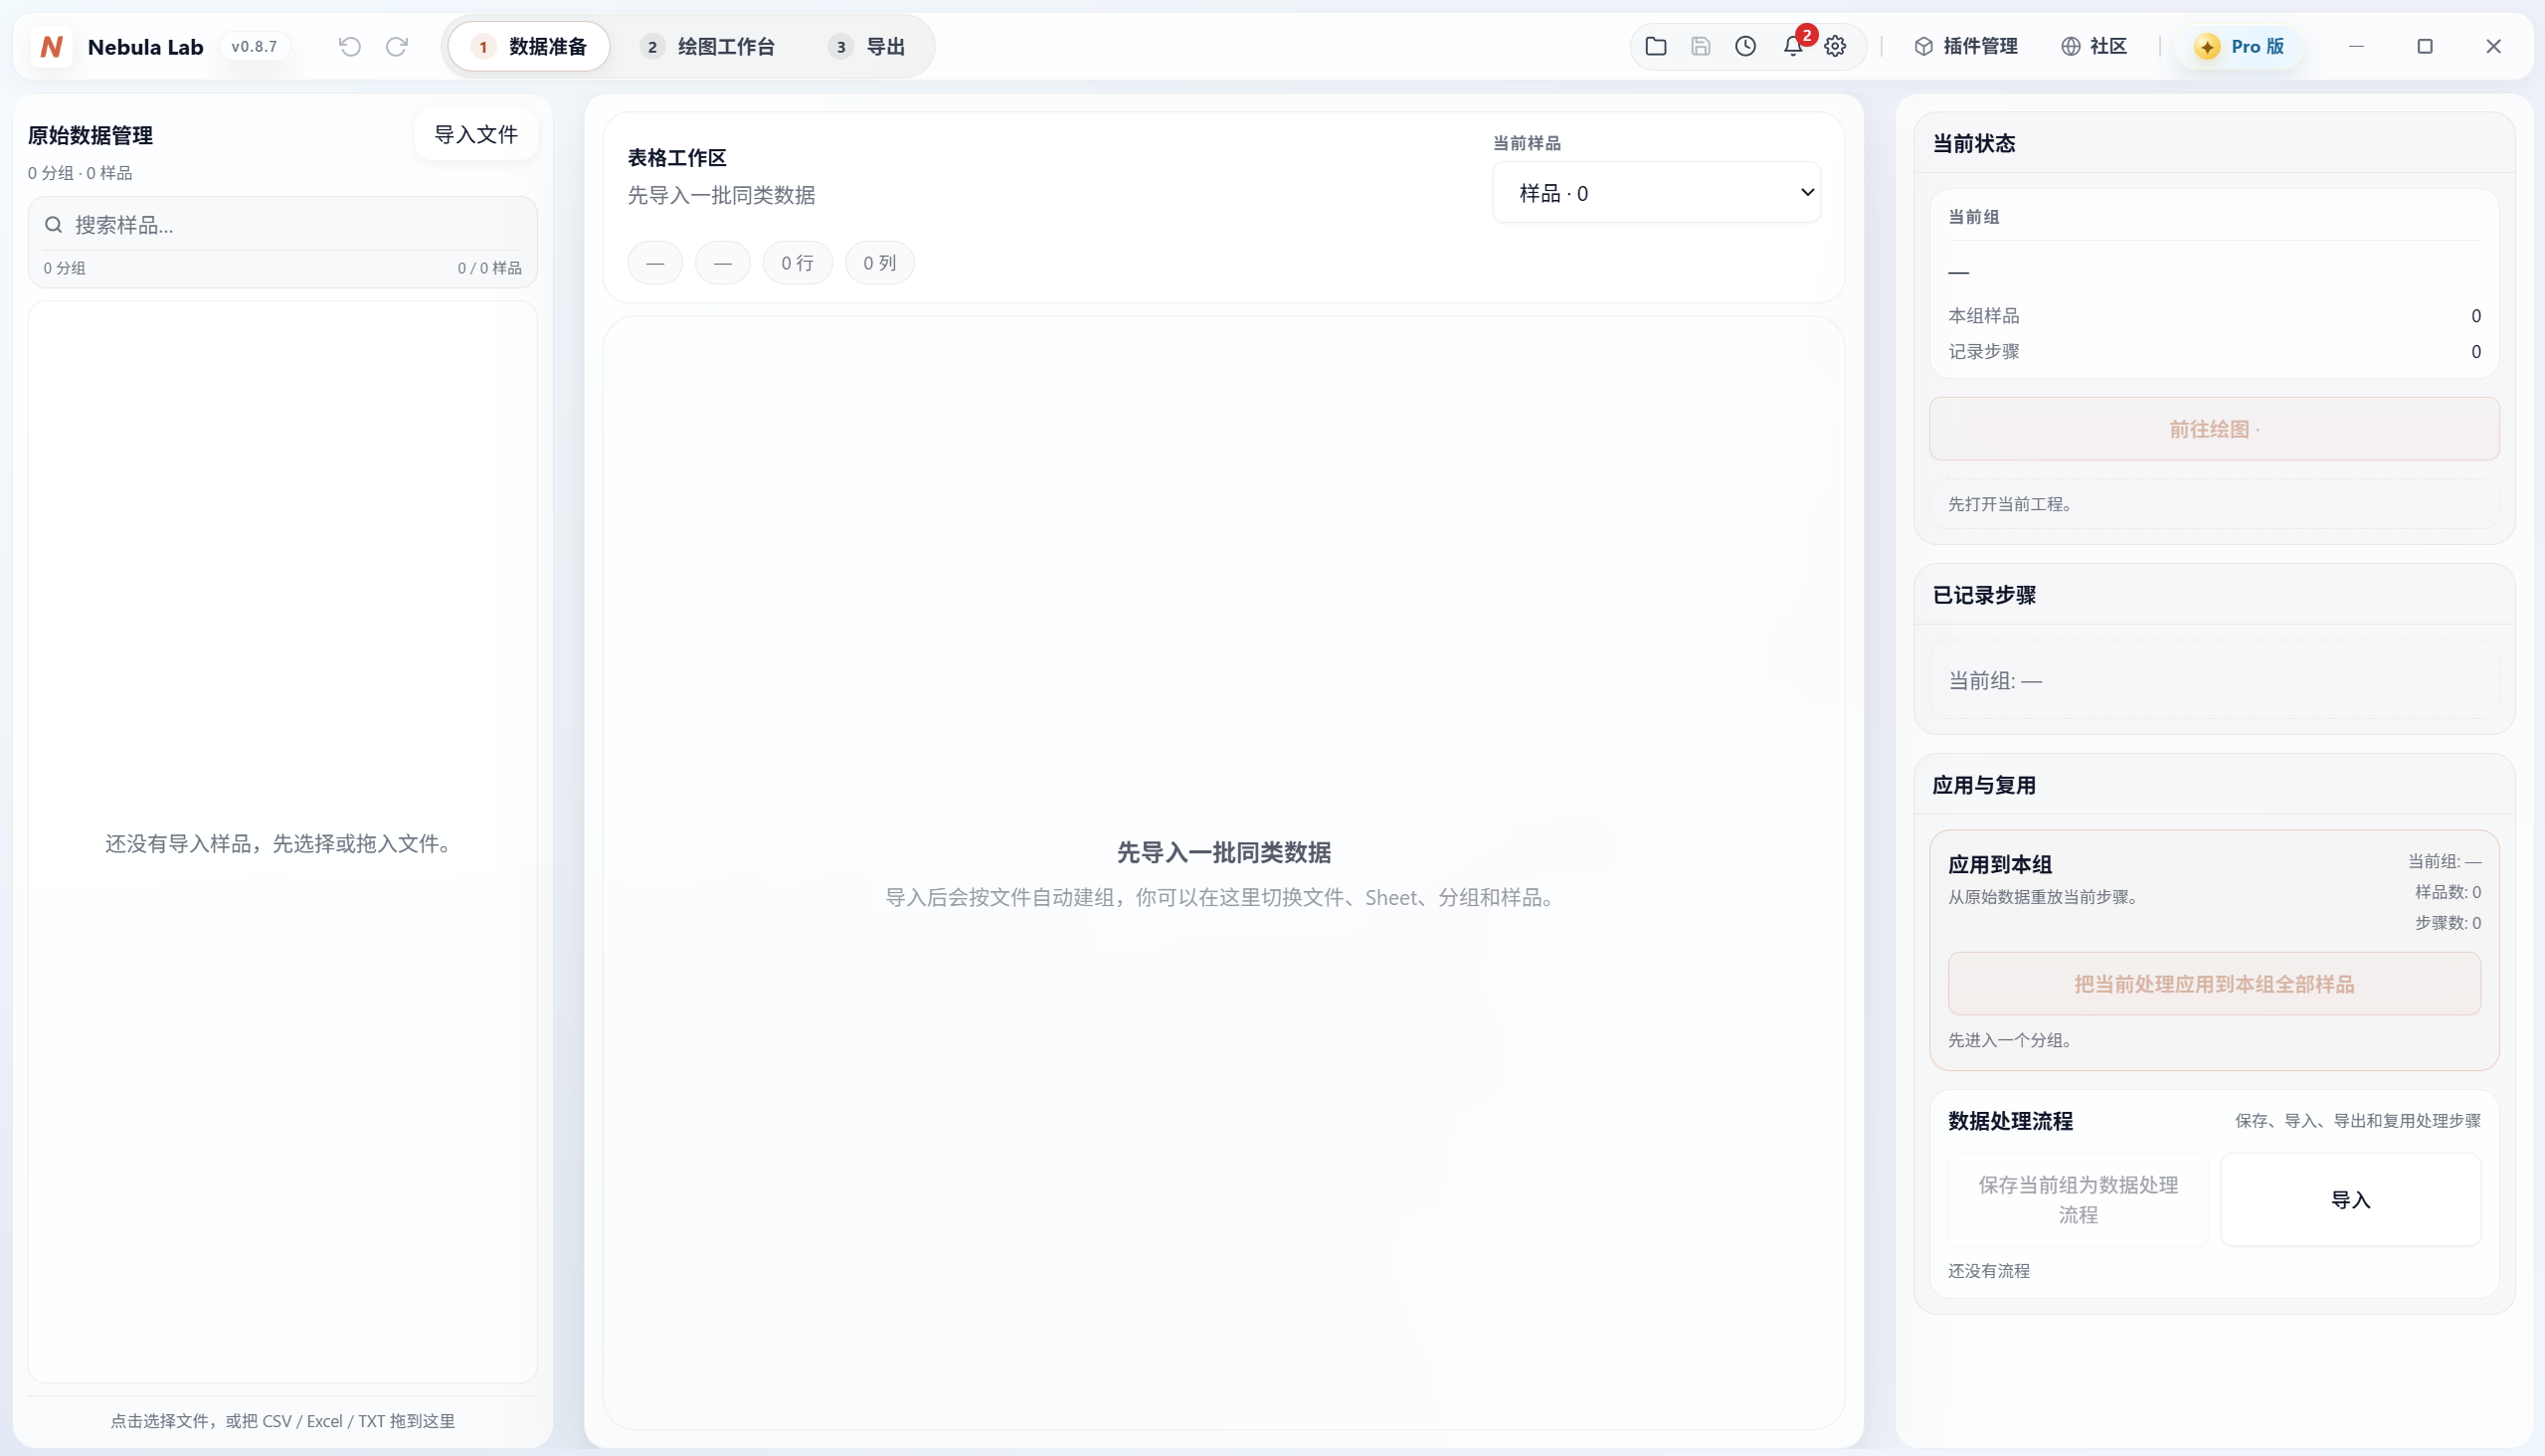Maximize the Nebula Lab window
The image size is (2545, 1456).
tap(2425, 46)
